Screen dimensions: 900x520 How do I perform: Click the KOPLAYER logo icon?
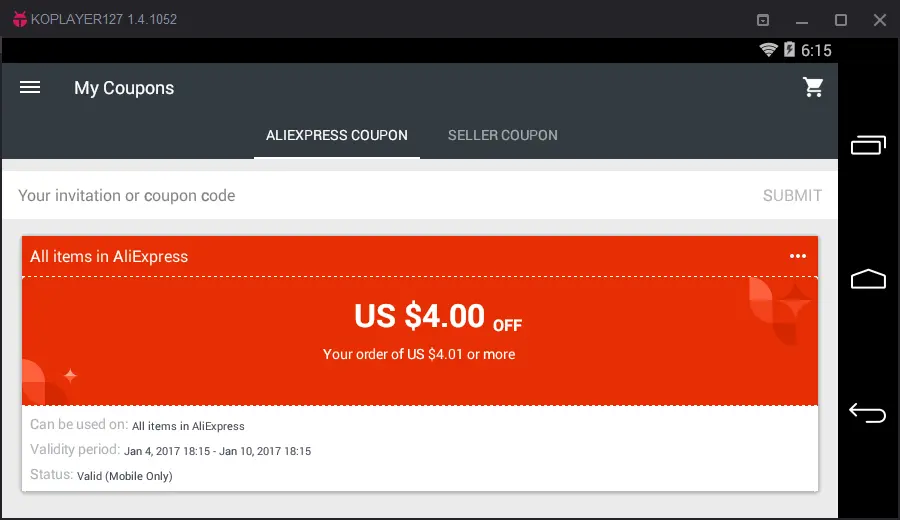tap(20, 19)
